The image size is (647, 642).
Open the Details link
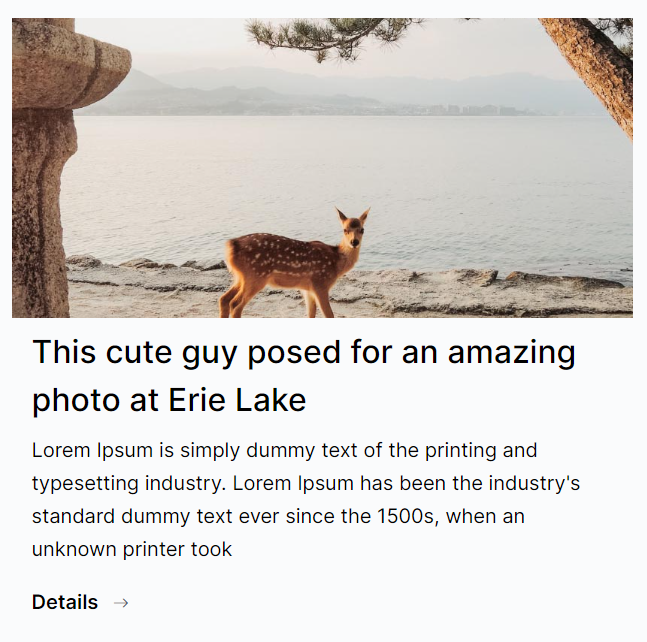click(65, 603)
